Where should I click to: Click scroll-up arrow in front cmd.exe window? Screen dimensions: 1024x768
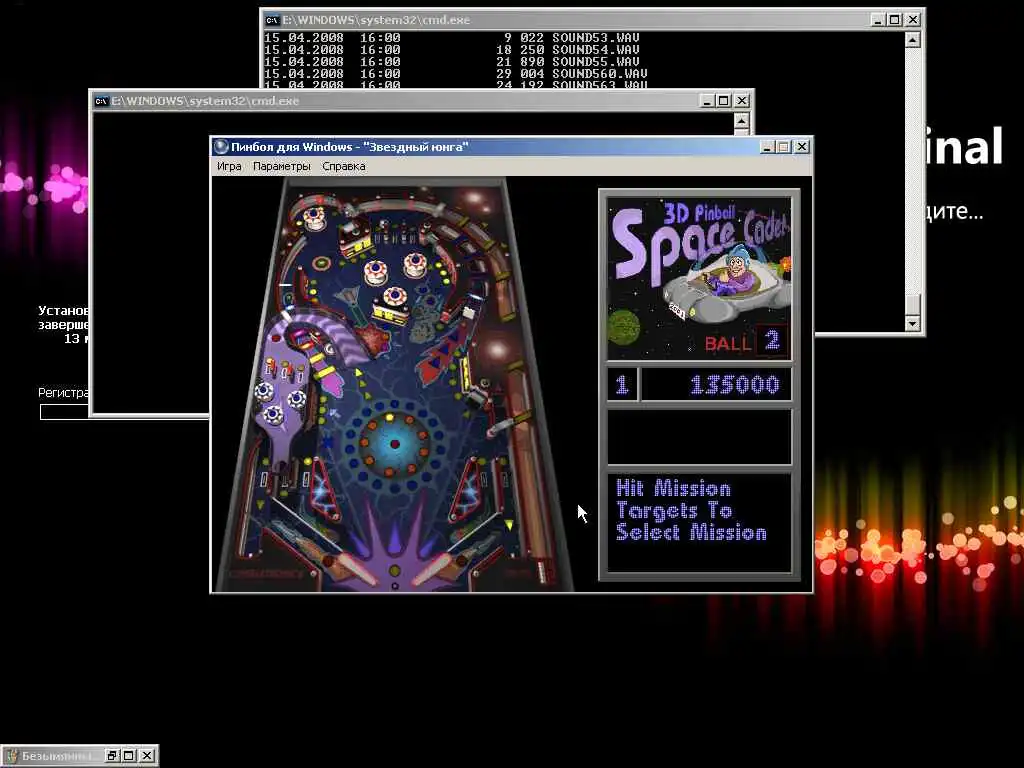coord(741,121)
